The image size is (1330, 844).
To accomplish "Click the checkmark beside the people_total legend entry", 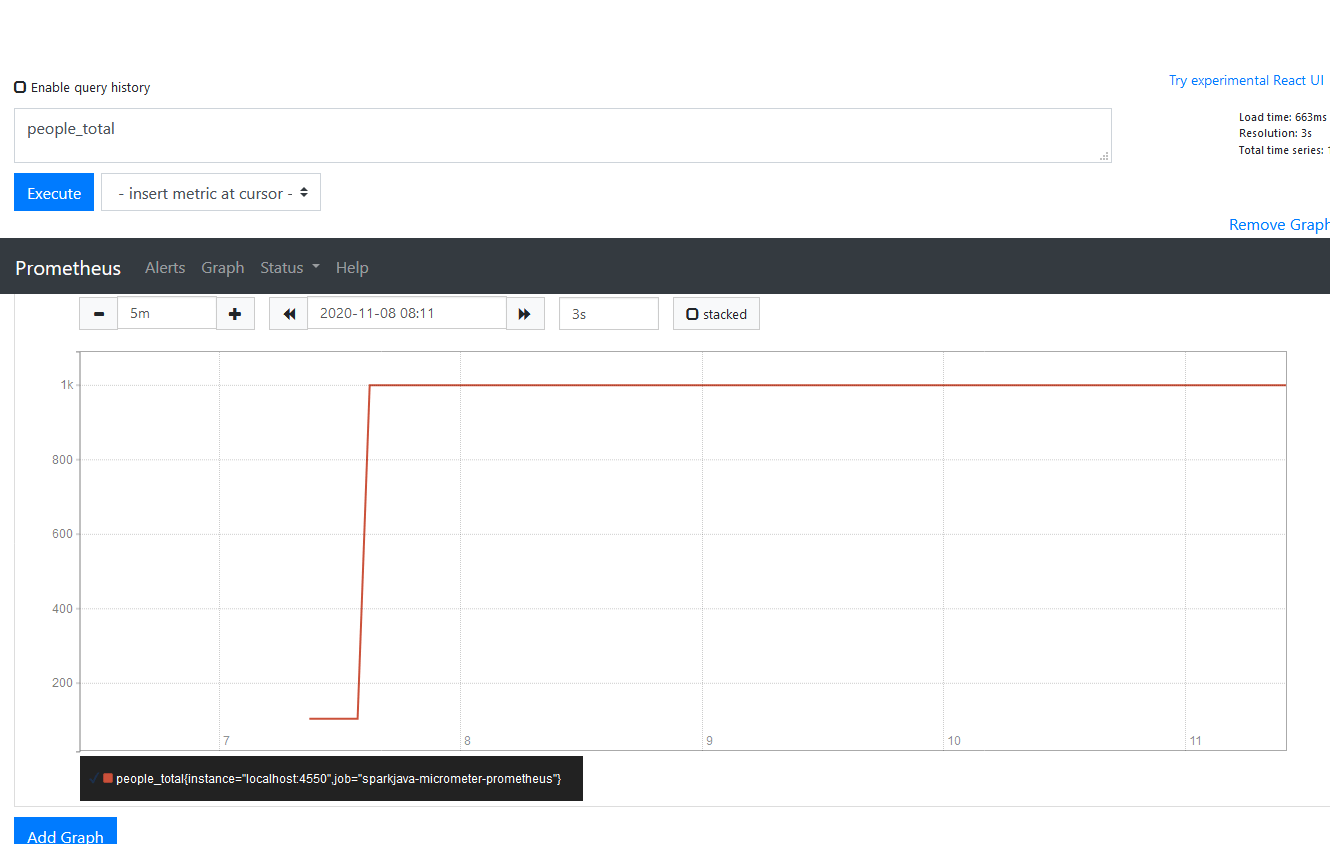I will coord(96,778).
